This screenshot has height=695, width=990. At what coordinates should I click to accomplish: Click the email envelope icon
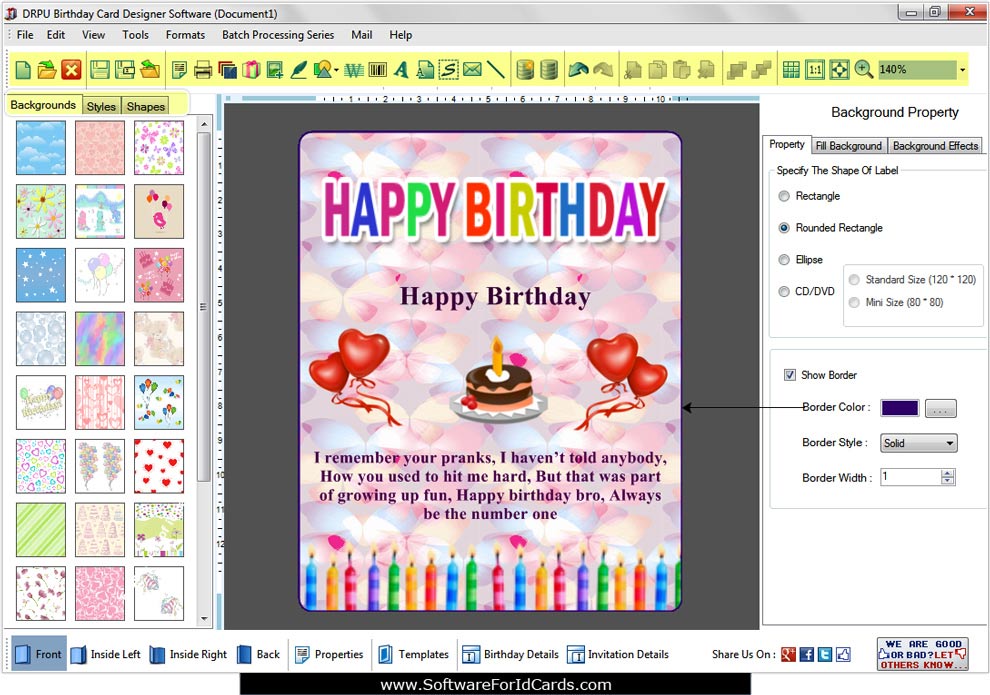pos(472,70)
